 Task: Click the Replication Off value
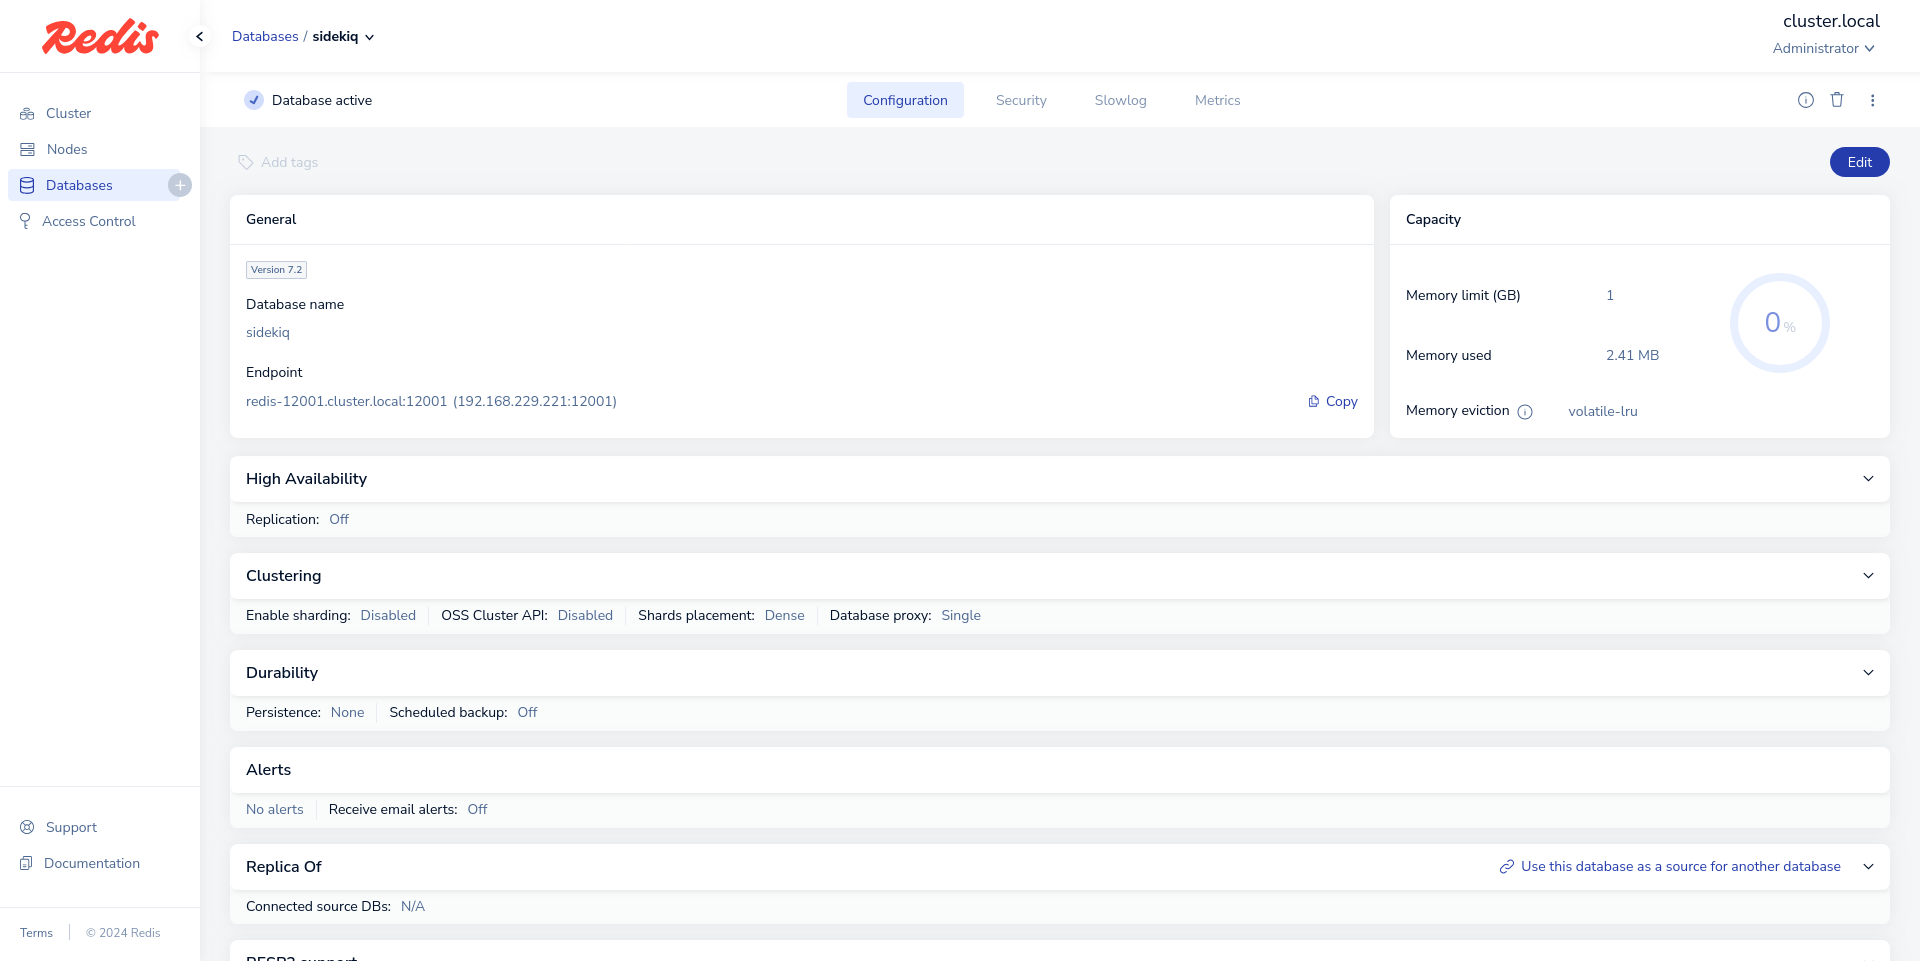339,520
